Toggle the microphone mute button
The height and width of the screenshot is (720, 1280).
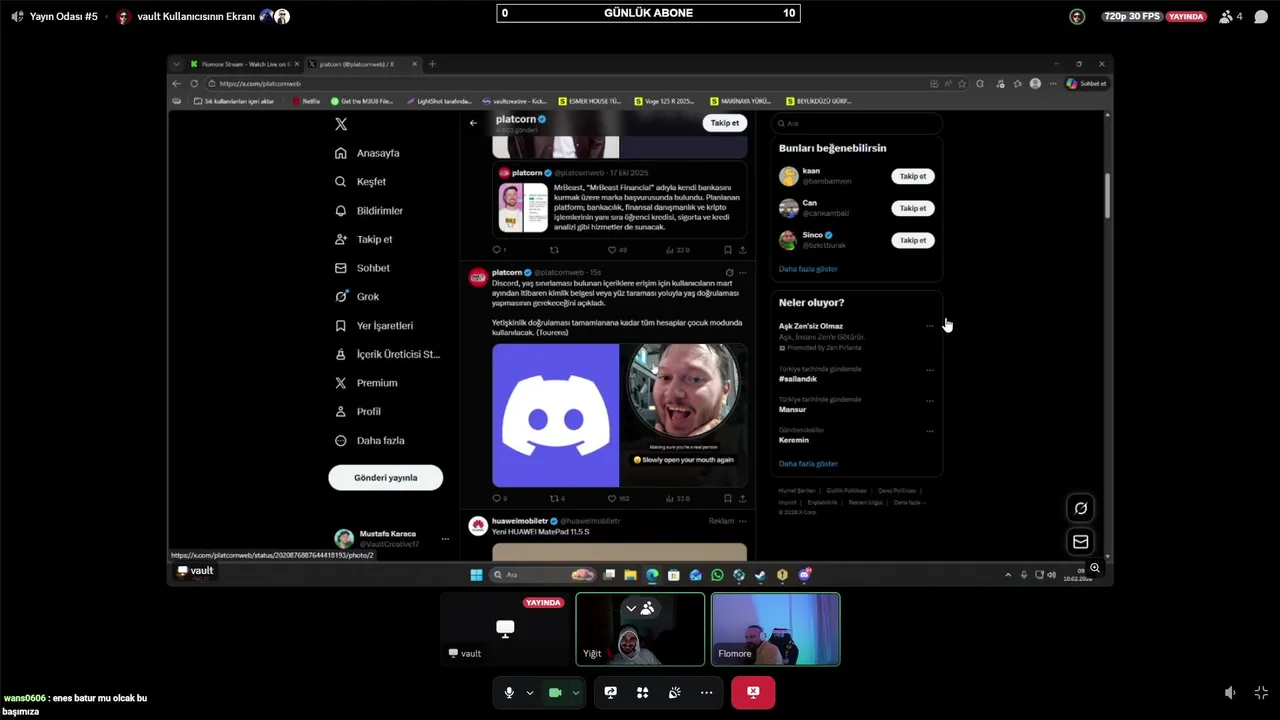coord(509,692)
